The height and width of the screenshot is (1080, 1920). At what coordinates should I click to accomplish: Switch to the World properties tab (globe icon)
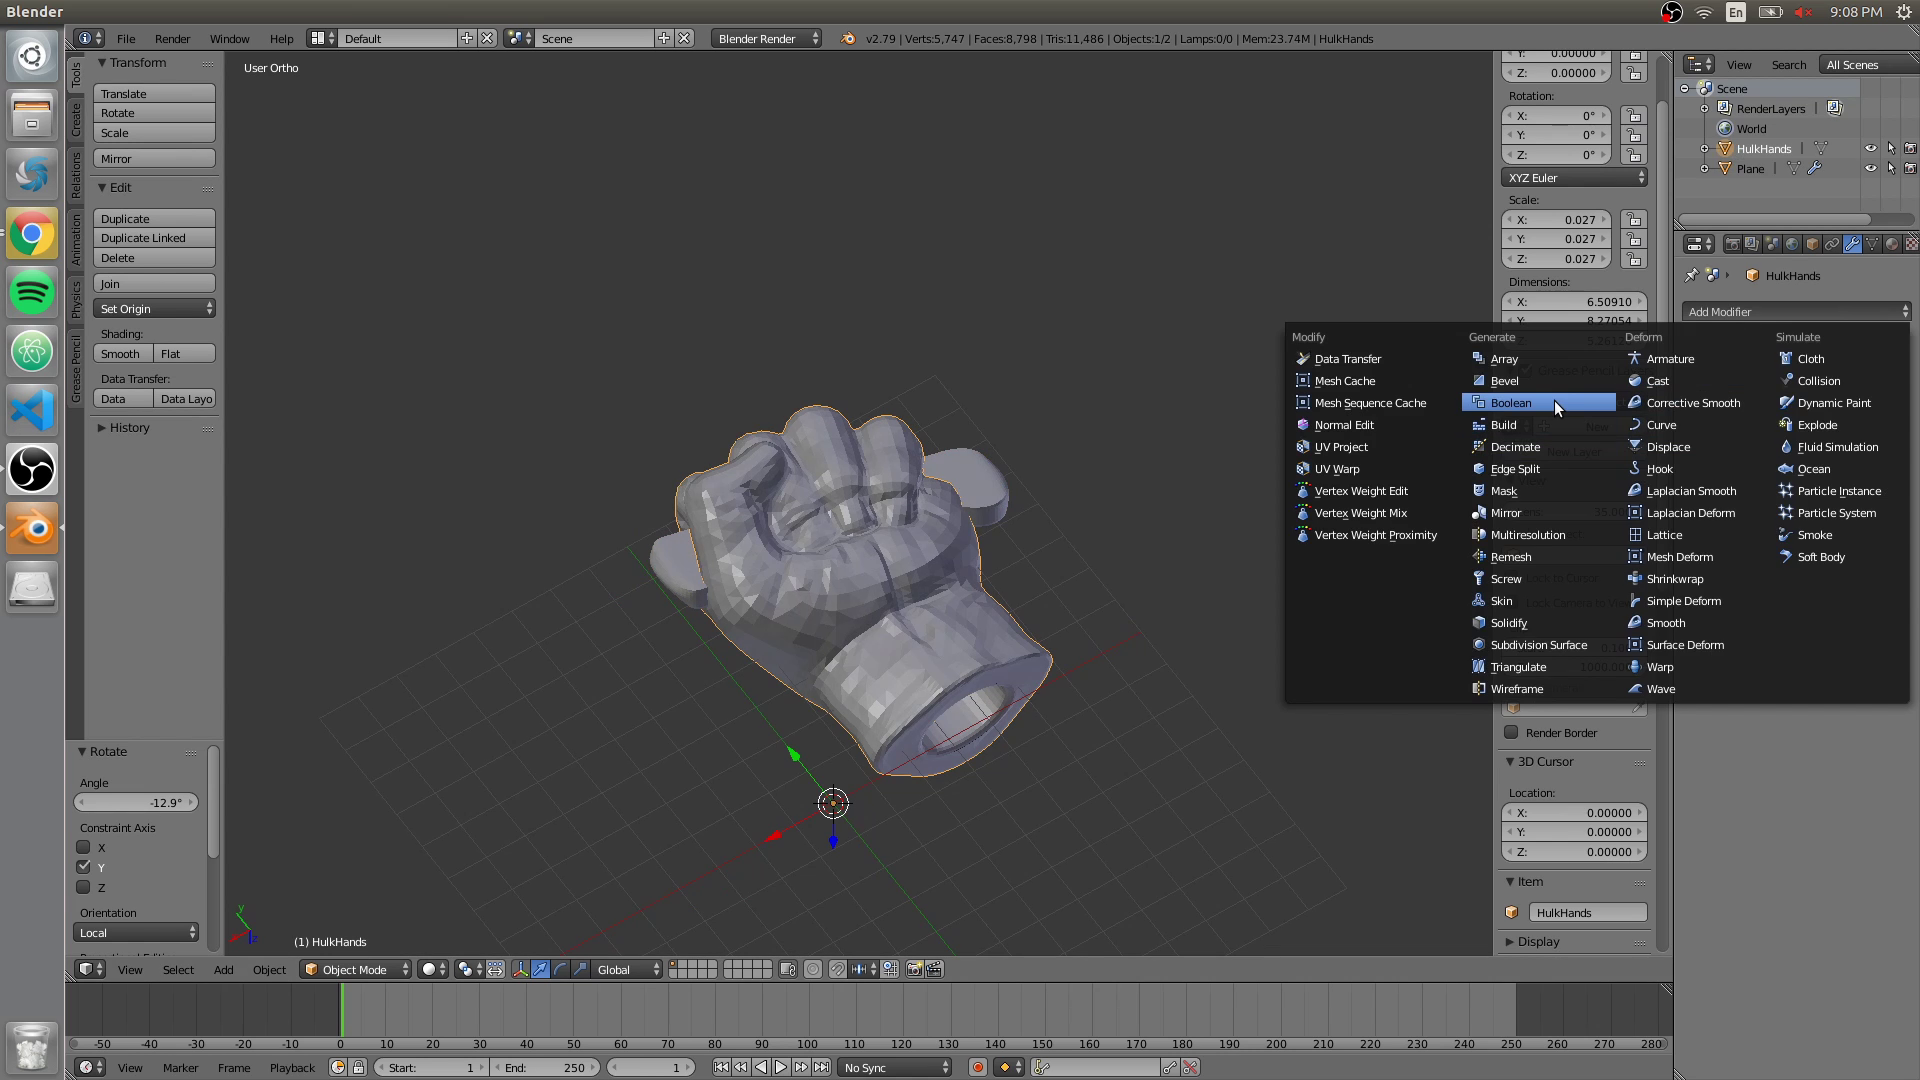pos(1793,244)
